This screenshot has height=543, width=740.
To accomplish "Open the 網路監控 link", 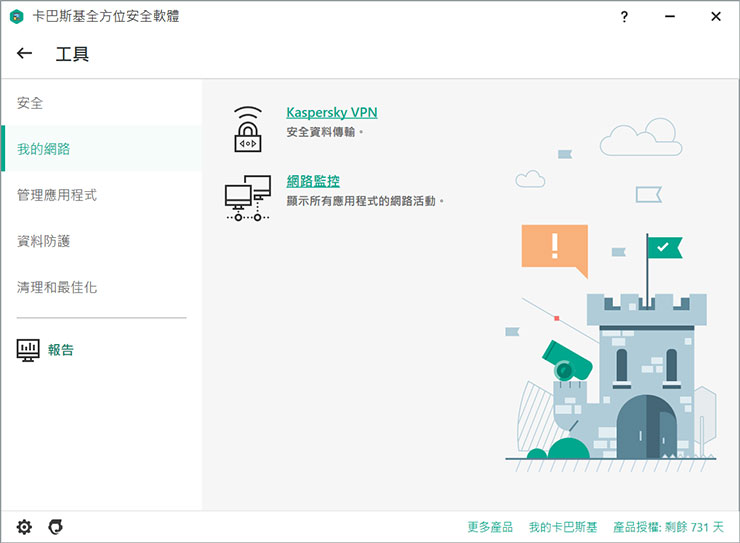I will pyautogui.click(x=313, y=181).
